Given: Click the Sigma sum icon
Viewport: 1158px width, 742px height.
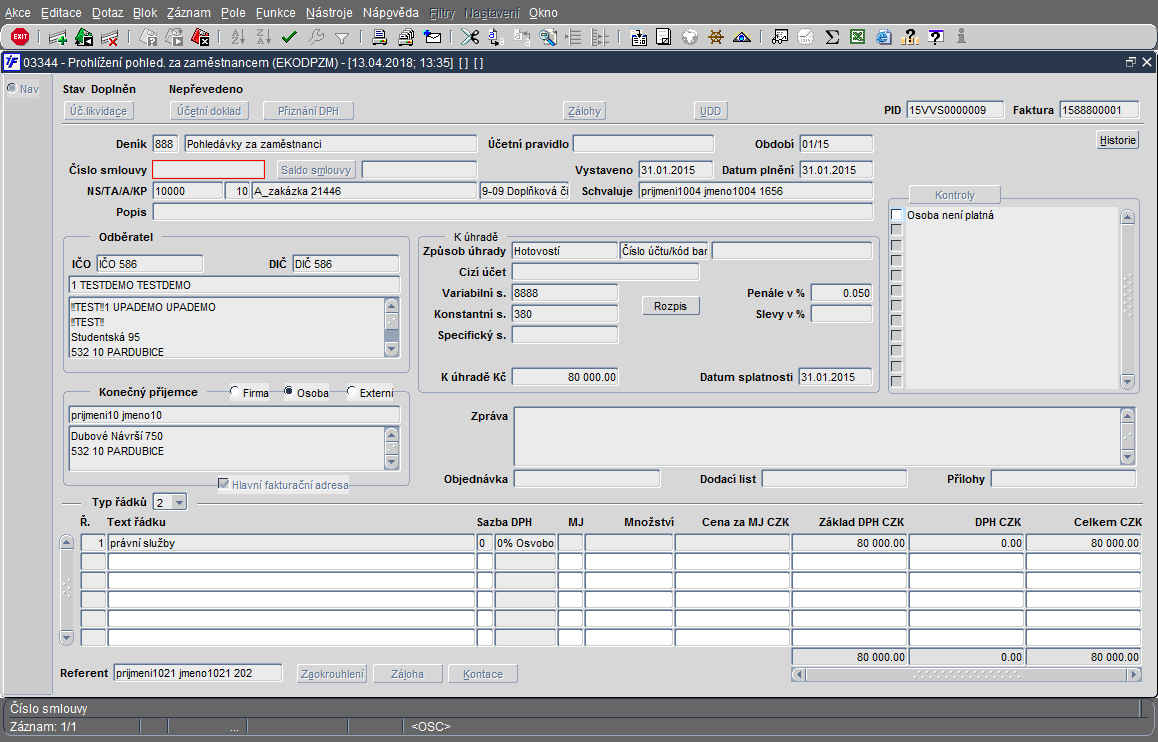Looking at the screenshot, I should click(x=832, y=37).
